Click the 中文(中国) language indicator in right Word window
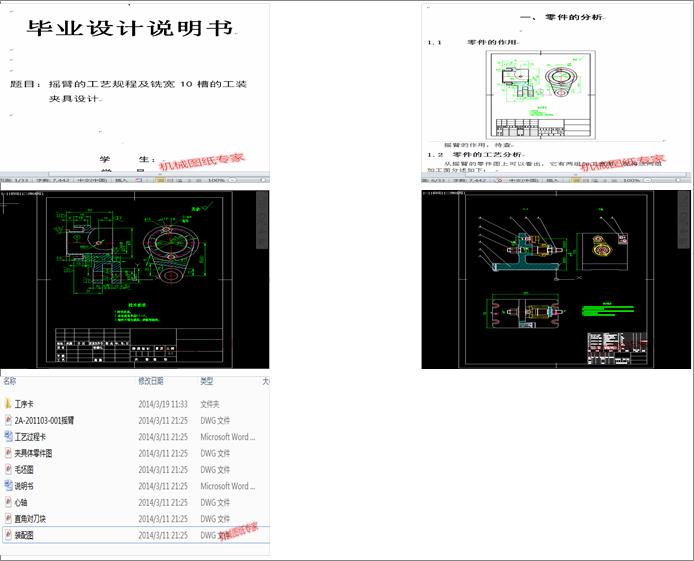This screenshot has width=694, height=561. [x=524, y=180]
